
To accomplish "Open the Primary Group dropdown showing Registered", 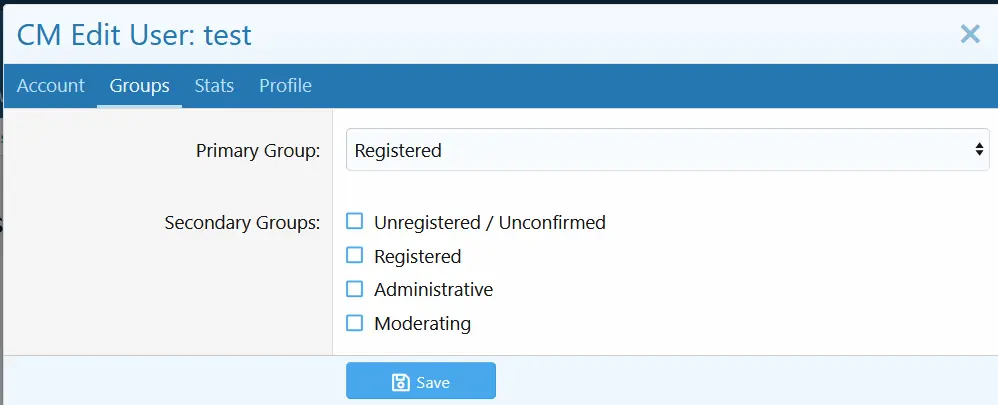I will 660,150.
